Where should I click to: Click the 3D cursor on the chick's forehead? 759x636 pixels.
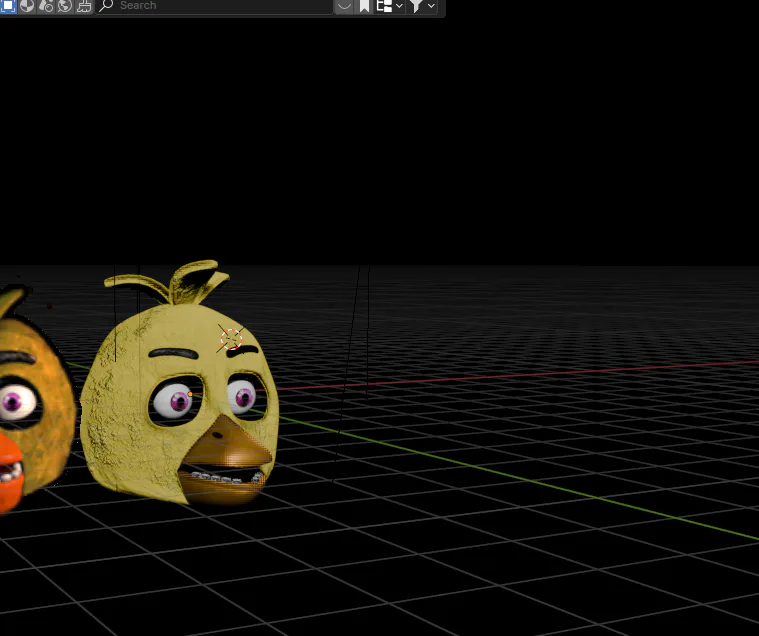pos(231,338)
